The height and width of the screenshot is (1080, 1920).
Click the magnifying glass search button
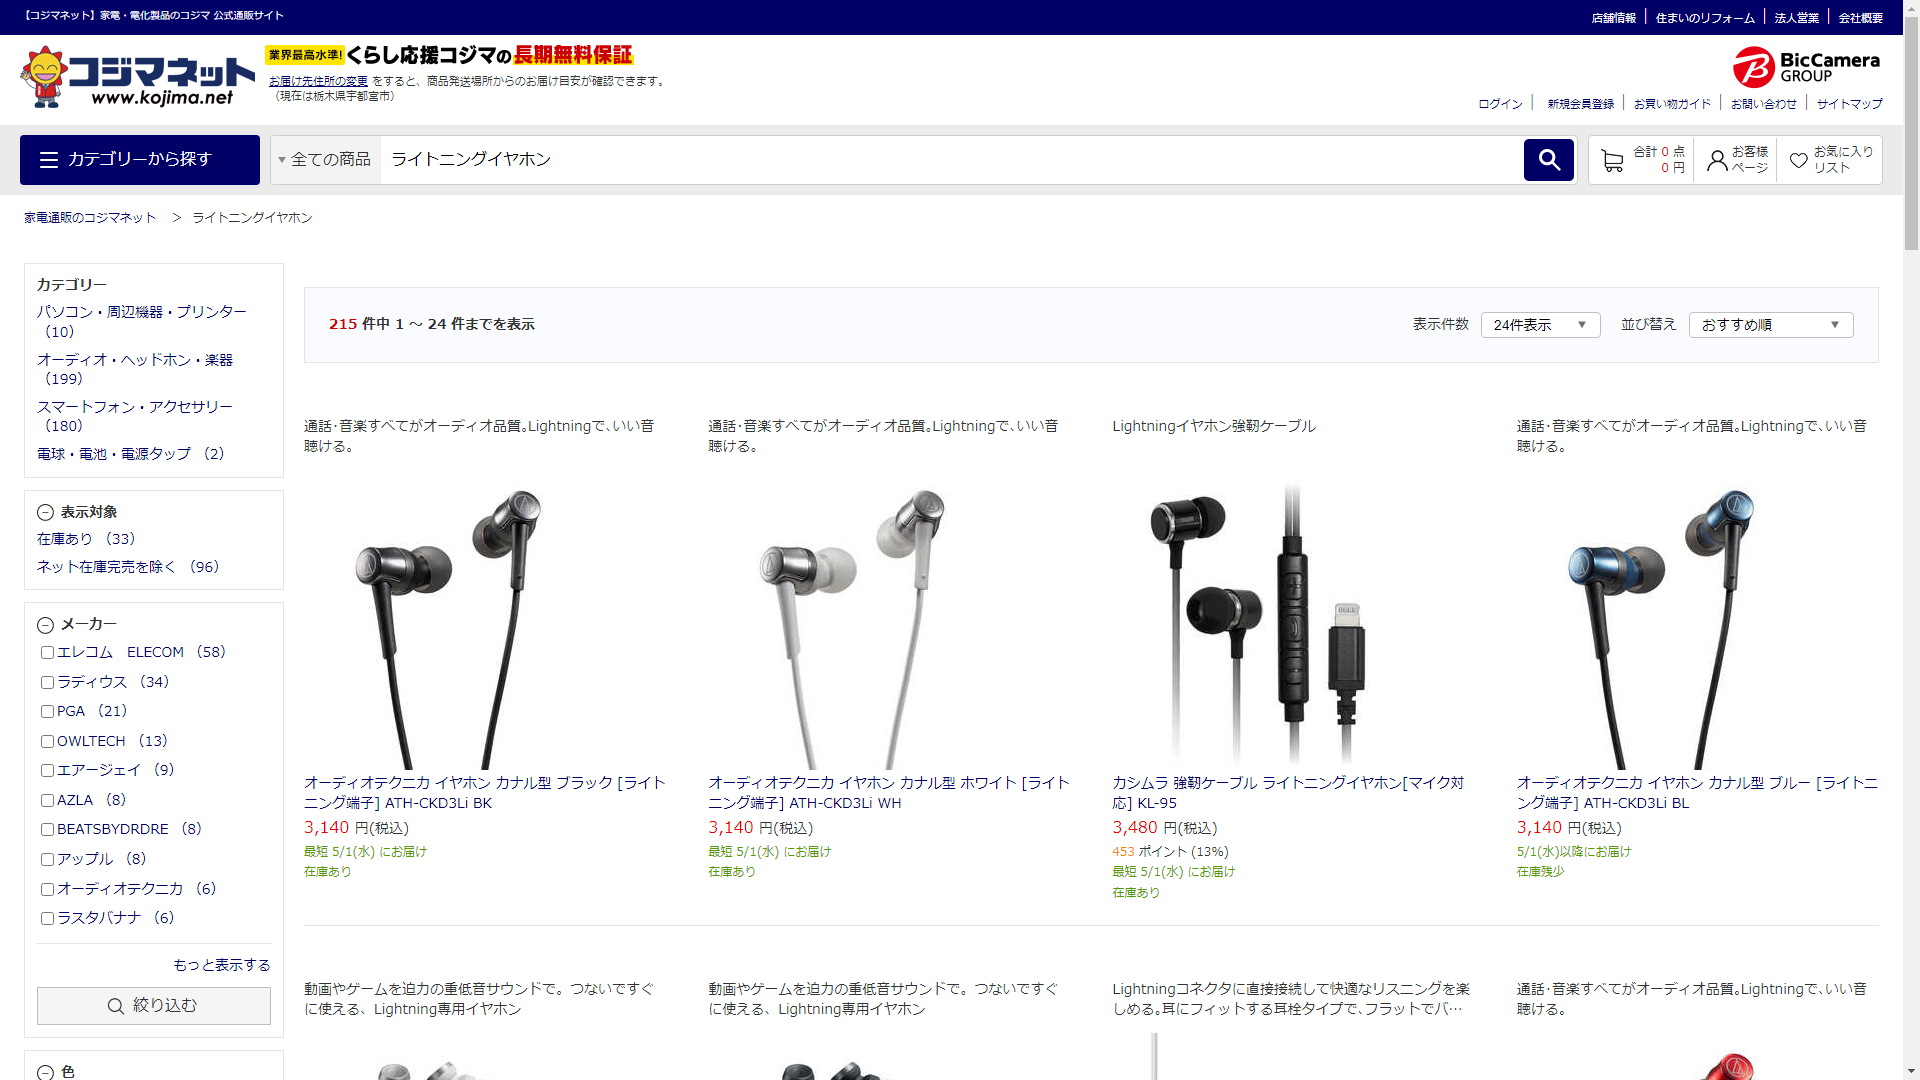1548,160
